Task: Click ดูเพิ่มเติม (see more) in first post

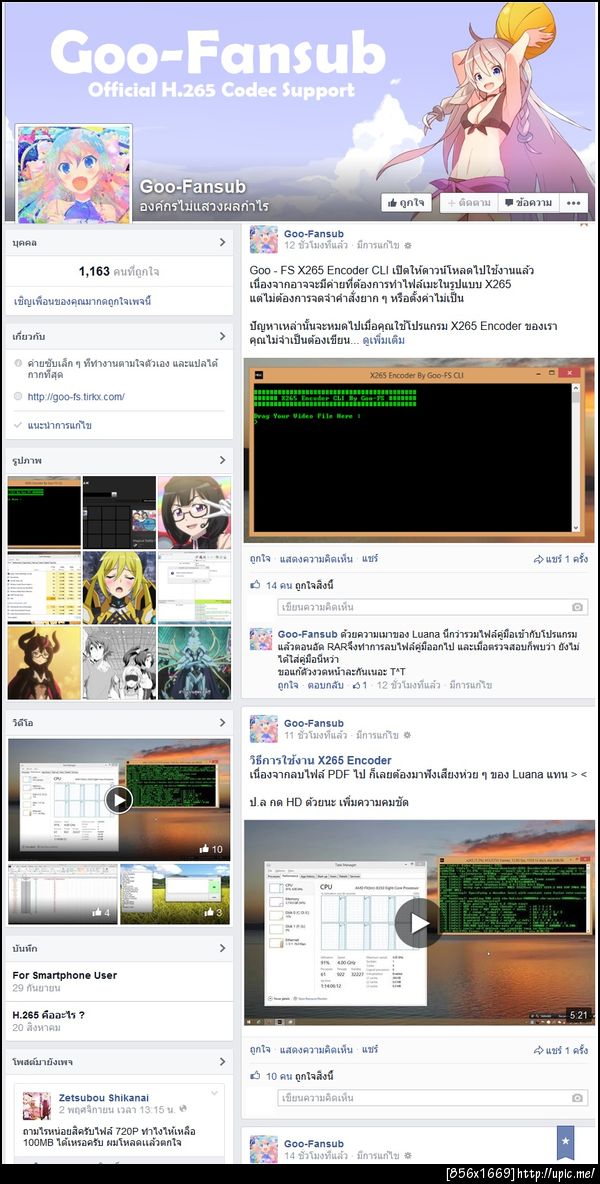Action: (x=383, y=341)
